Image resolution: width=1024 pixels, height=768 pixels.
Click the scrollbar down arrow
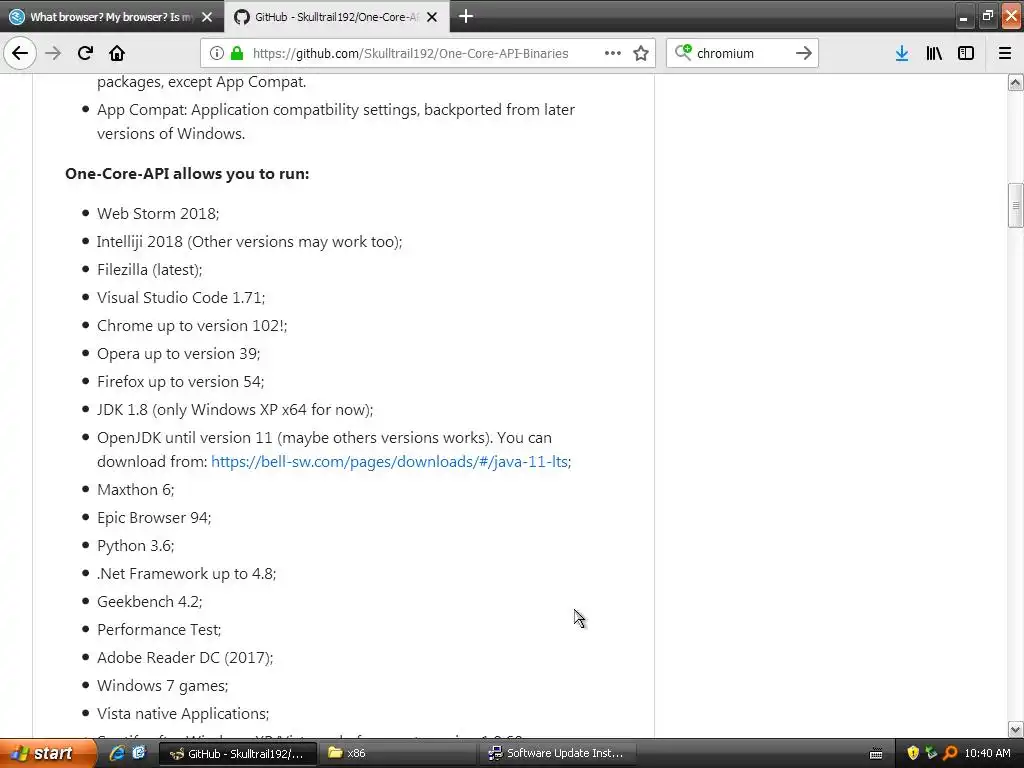pyautogui.click(x=1015, y=729)
